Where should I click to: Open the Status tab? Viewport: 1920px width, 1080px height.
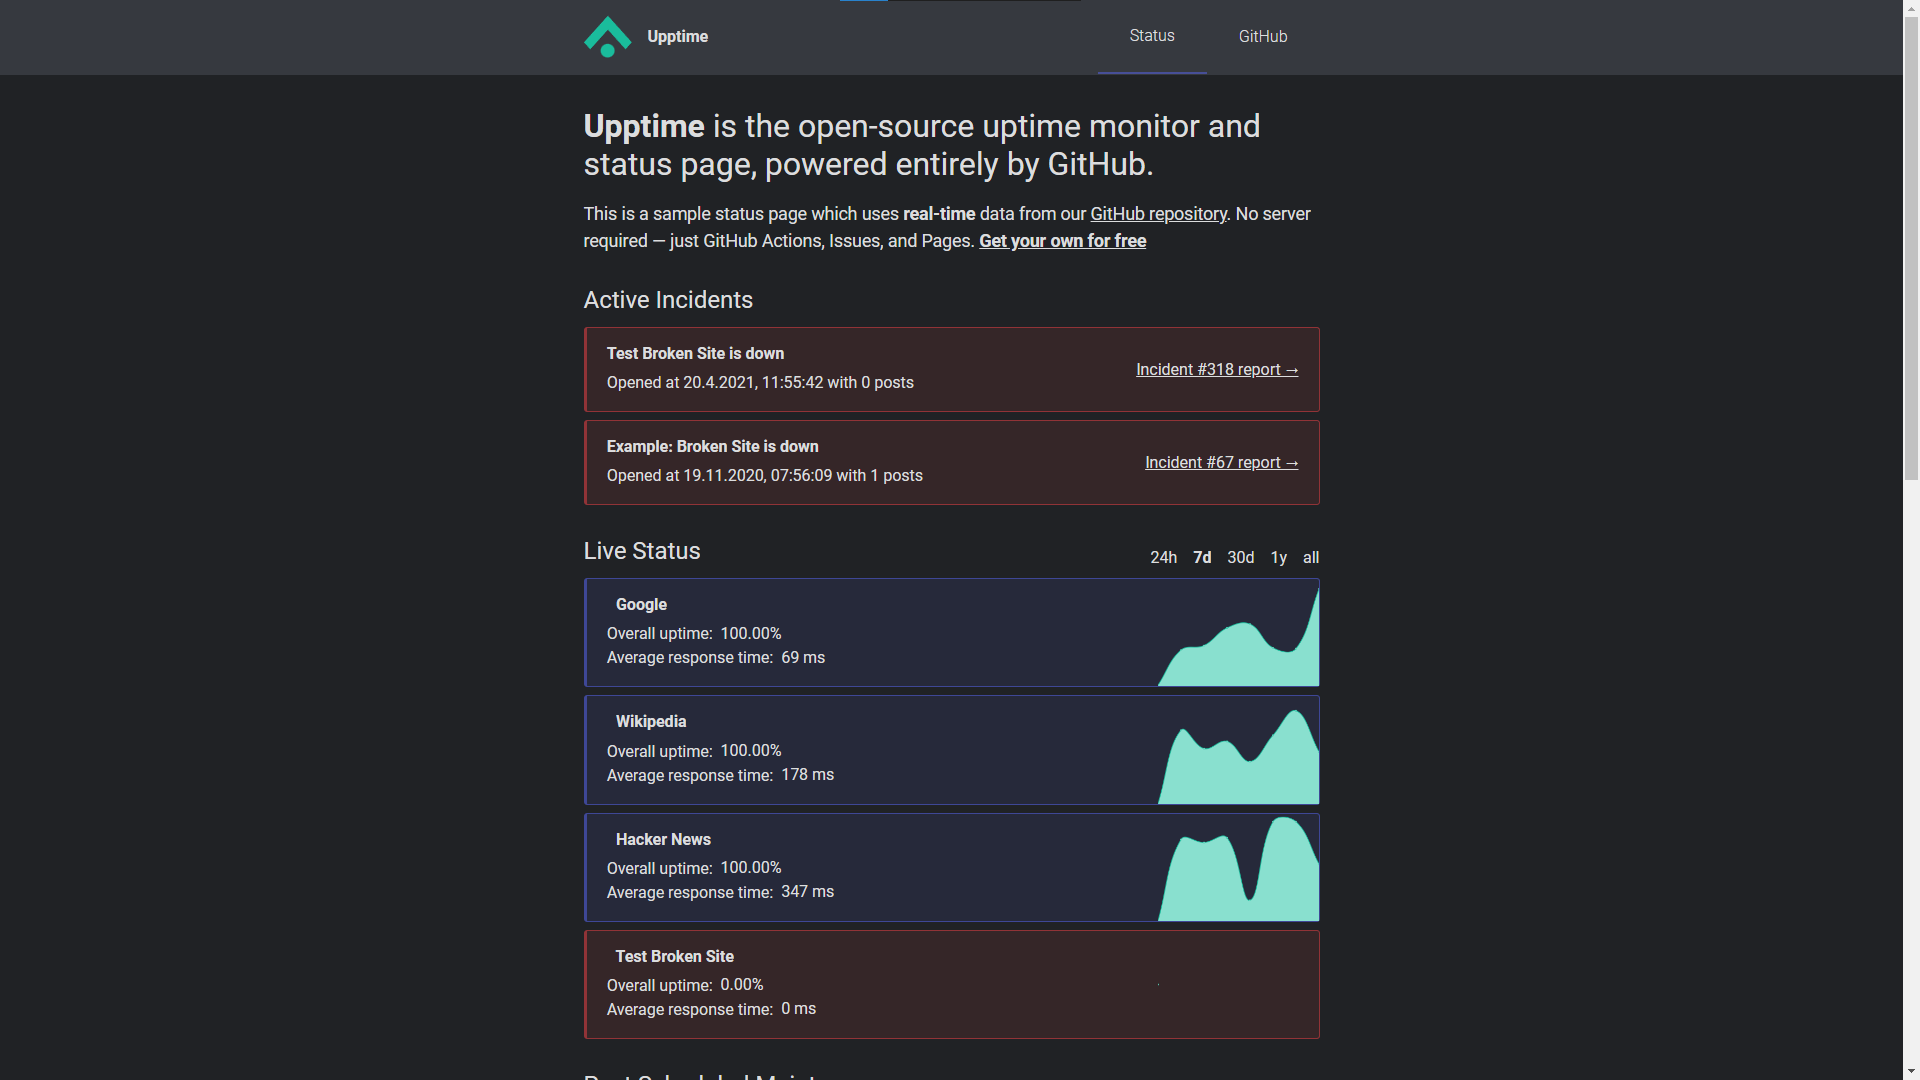(x=1151, y=35)
